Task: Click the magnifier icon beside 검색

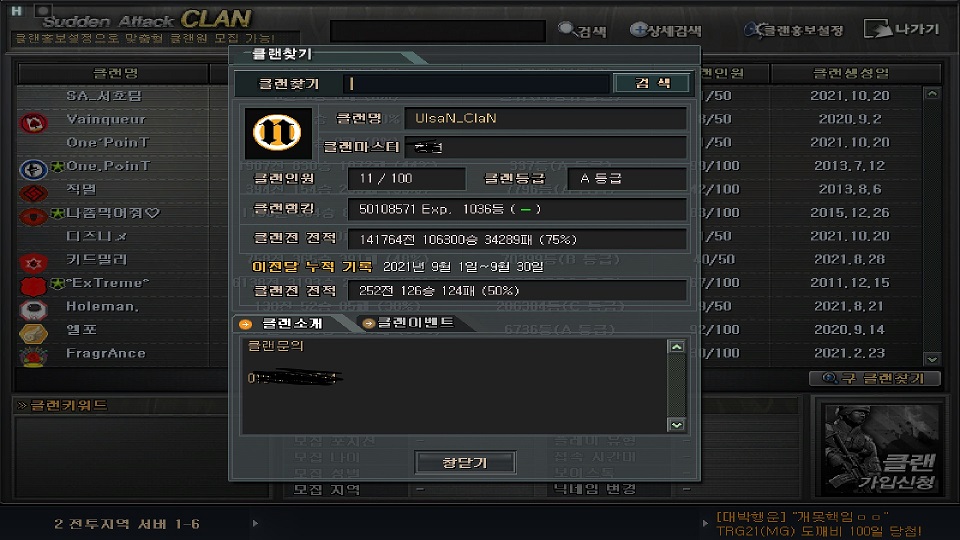Action: (x=567, y=29)
